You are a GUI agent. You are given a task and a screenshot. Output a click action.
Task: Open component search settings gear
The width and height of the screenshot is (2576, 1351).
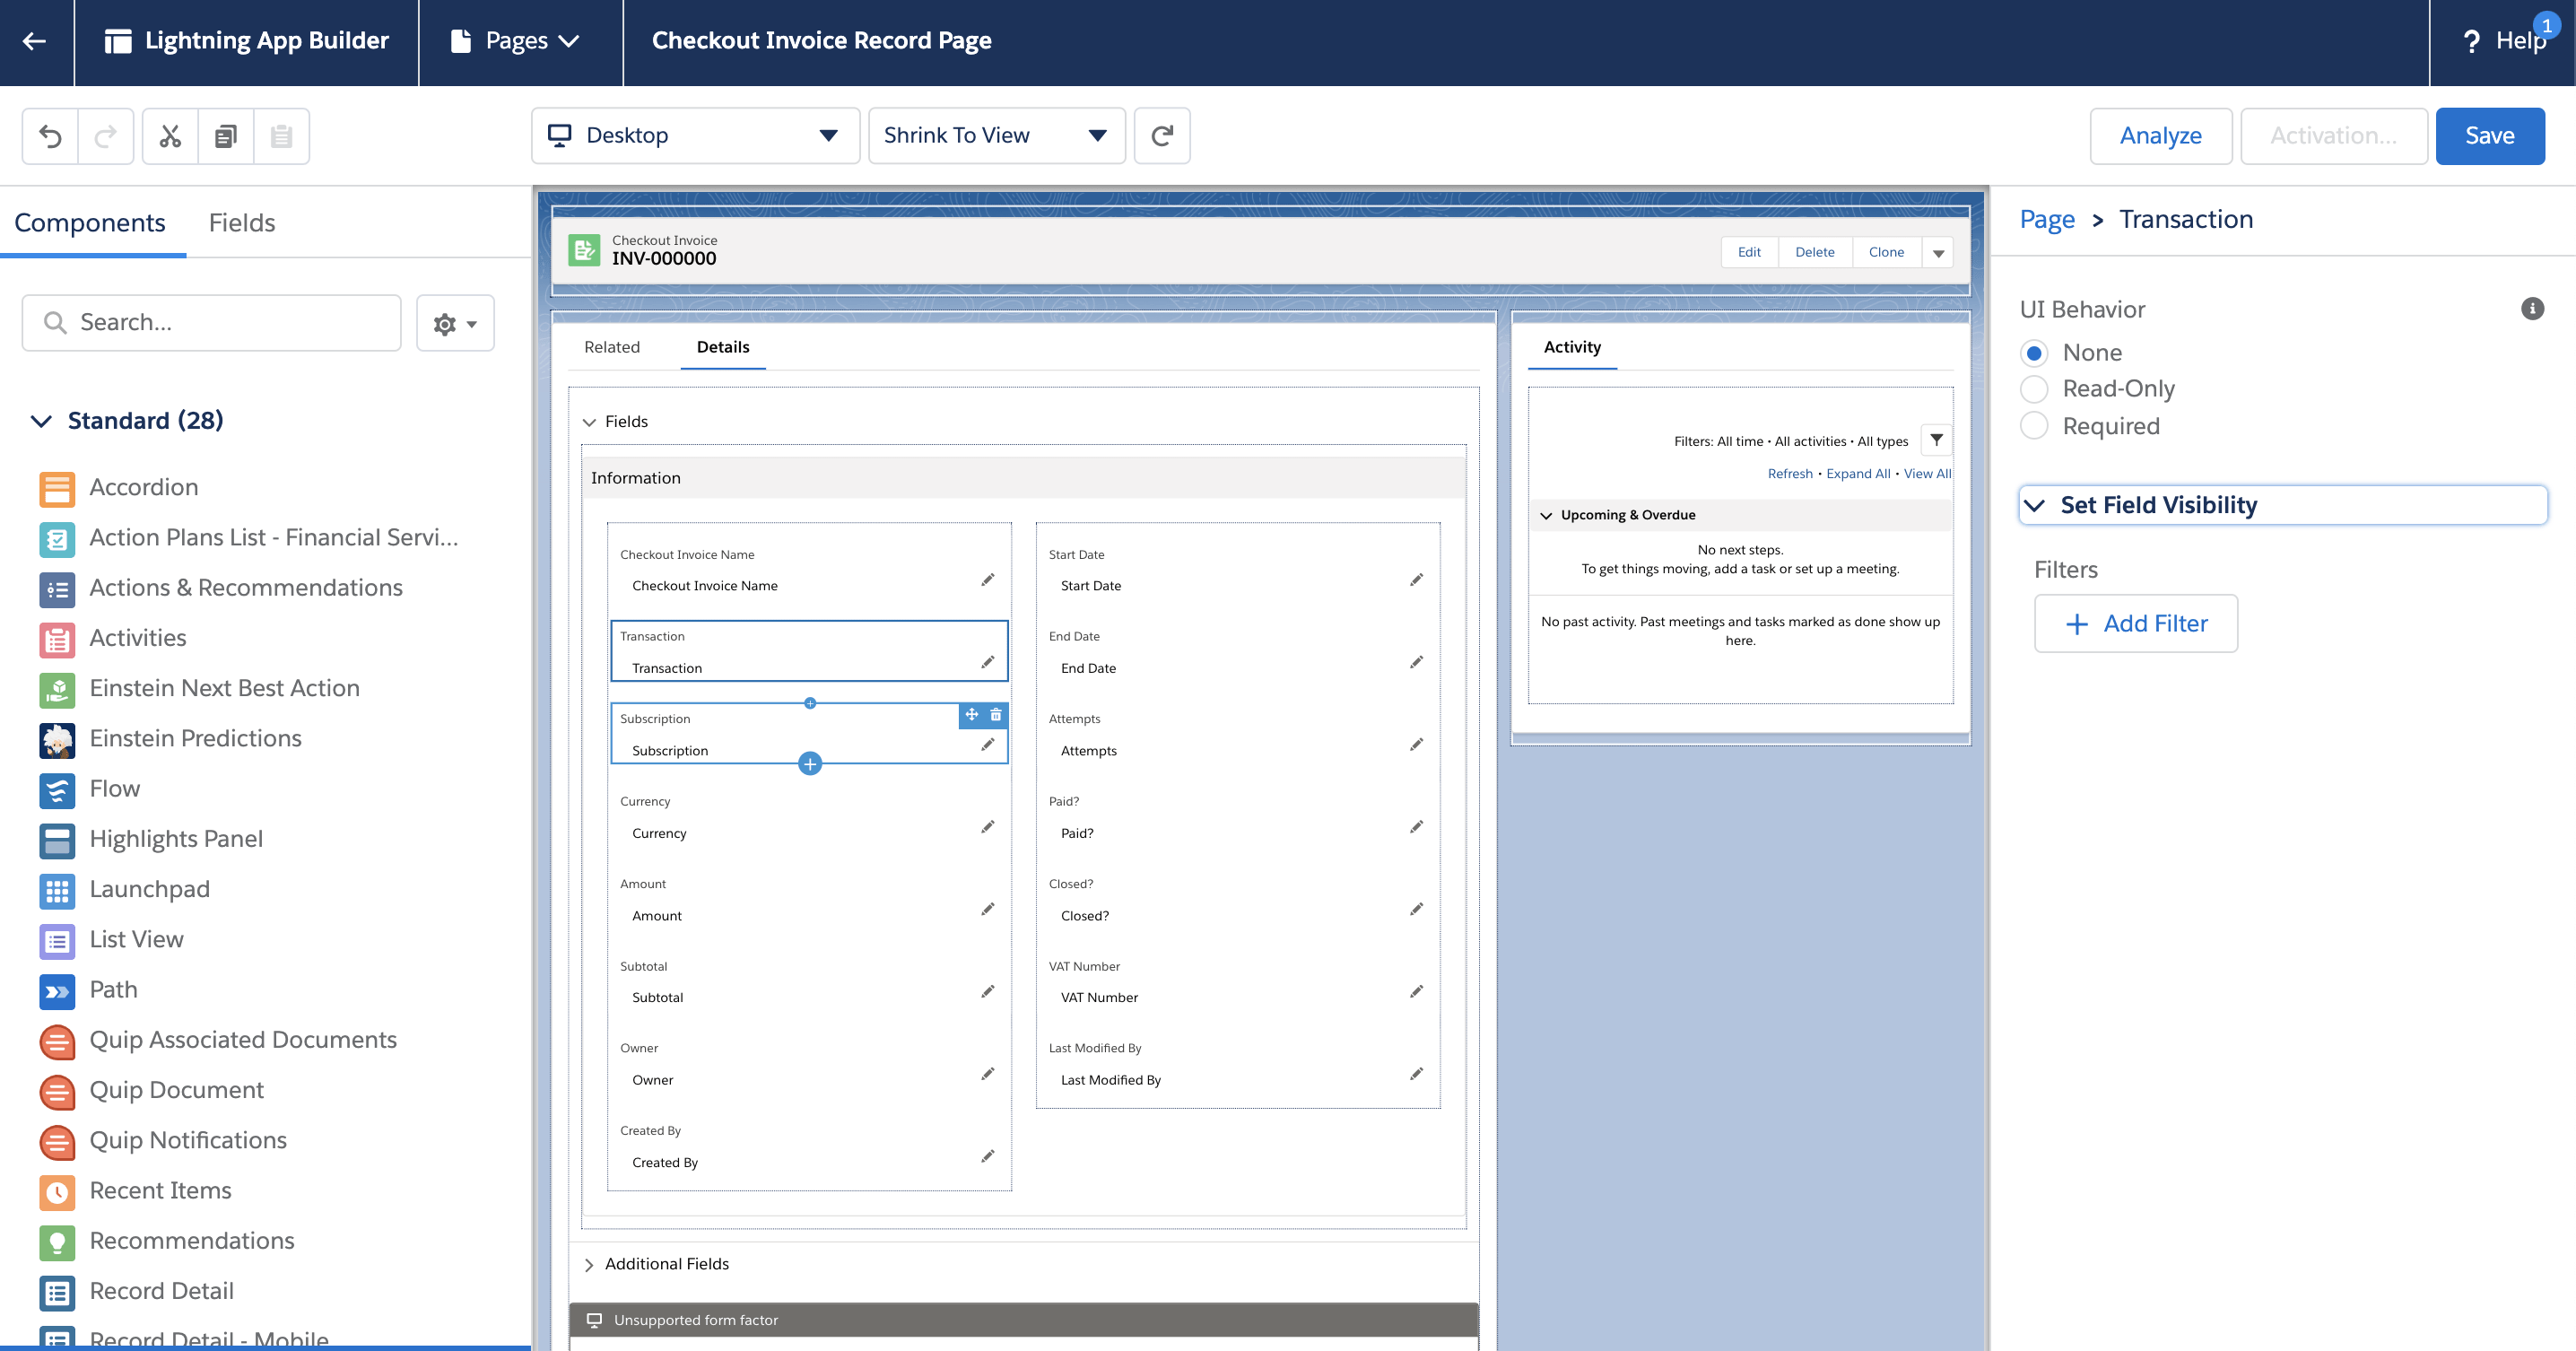pyautogui.click(x=455, y=323)
